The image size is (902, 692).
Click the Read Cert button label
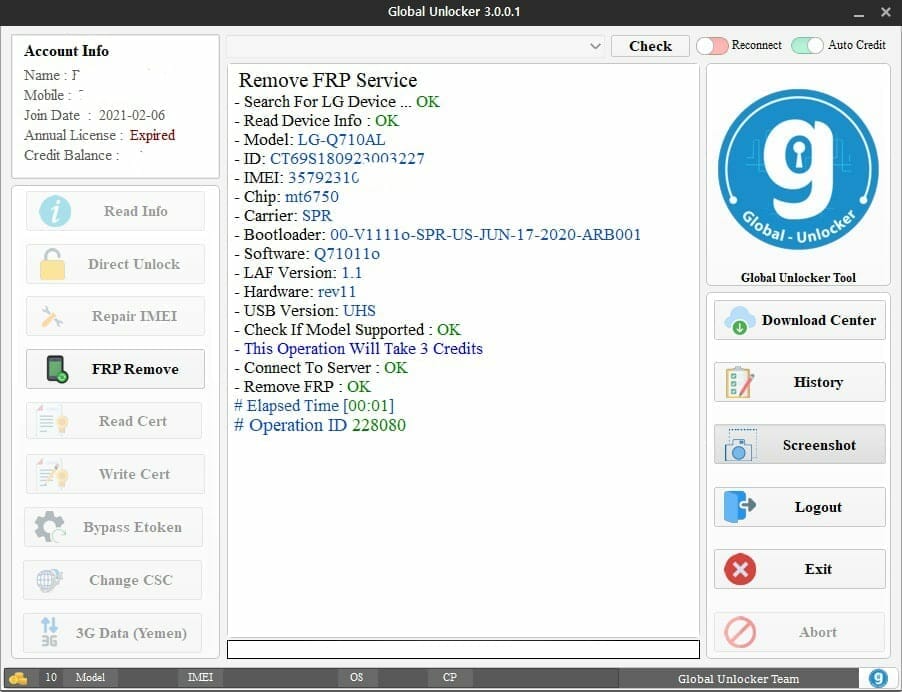pos(133,421)
